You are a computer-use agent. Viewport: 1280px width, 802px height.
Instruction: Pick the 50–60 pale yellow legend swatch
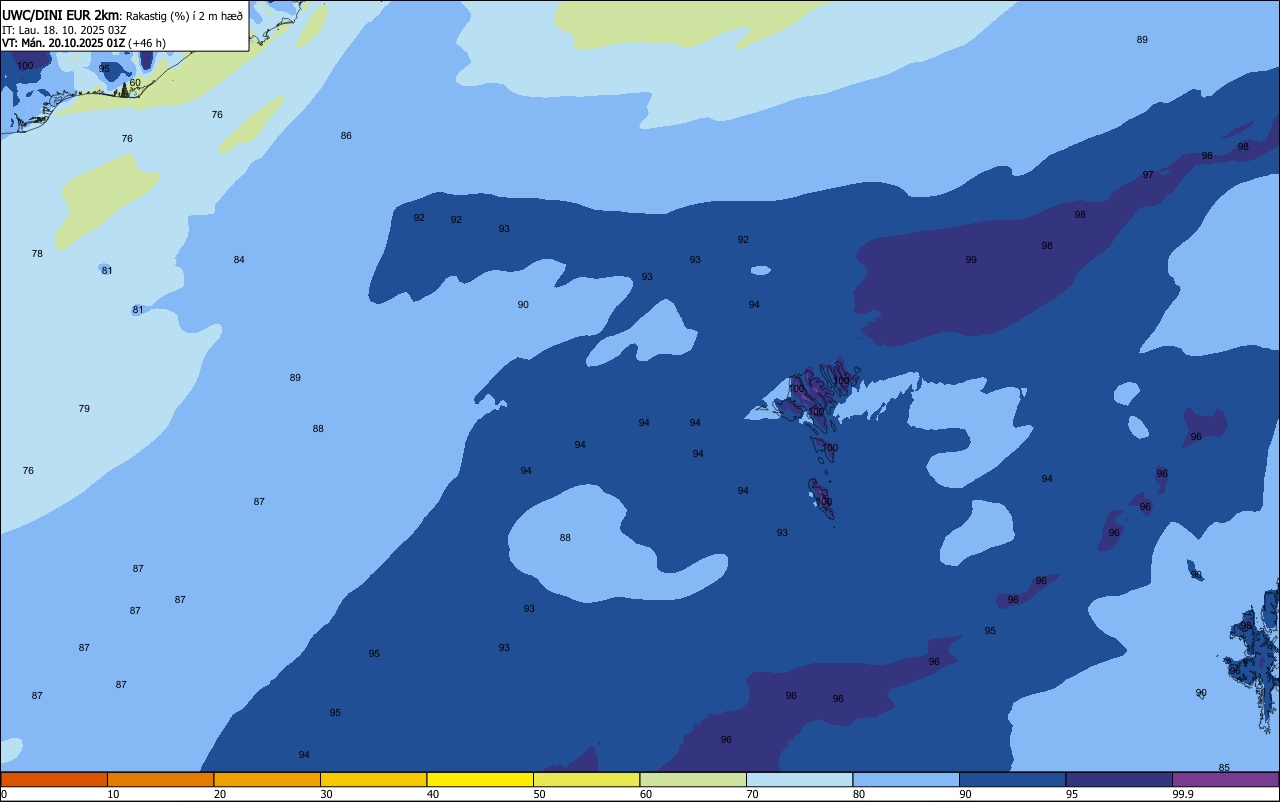click(x=586, y=779)
